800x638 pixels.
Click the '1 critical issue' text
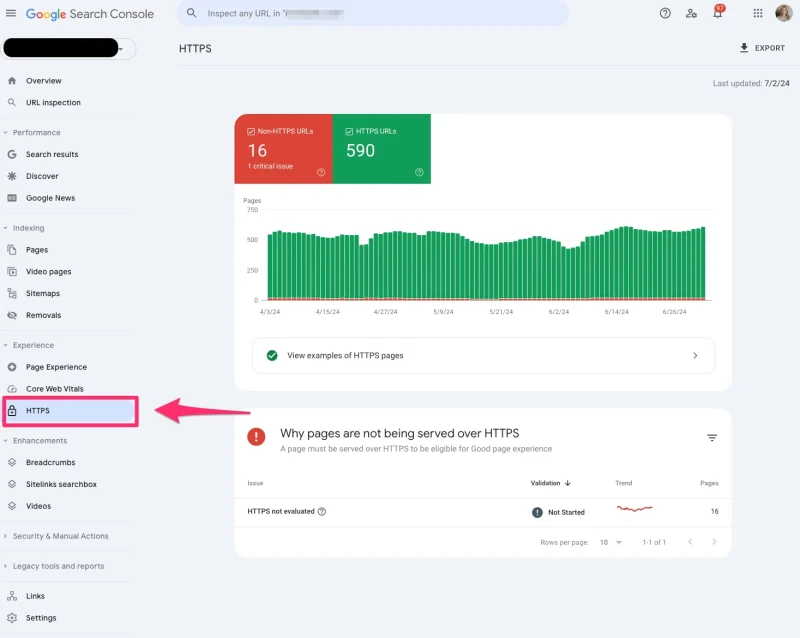tap(270, 166)
